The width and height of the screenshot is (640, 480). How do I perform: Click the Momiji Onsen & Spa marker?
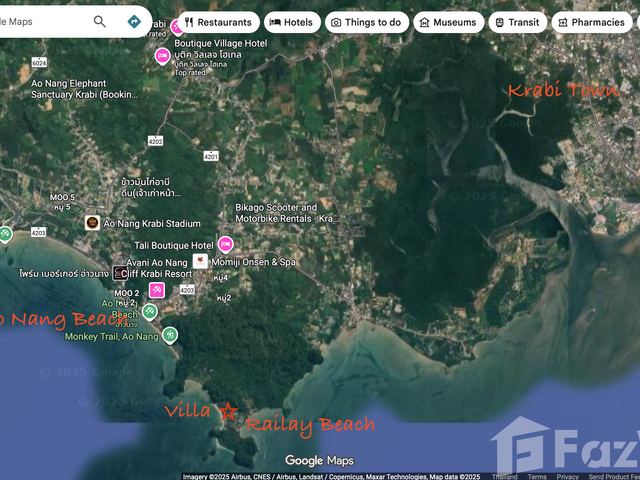(200, 261)
